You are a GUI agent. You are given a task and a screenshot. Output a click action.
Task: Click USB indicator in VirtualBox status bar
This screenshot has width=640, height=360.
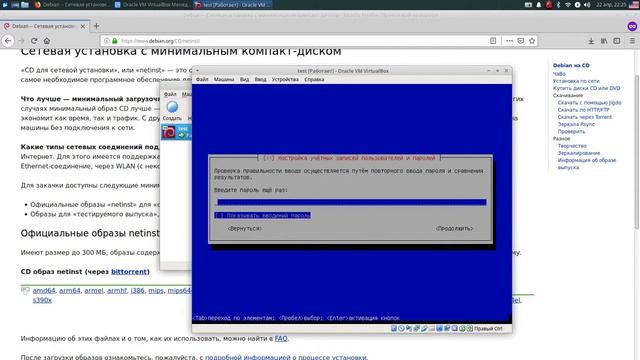[424, 329]
